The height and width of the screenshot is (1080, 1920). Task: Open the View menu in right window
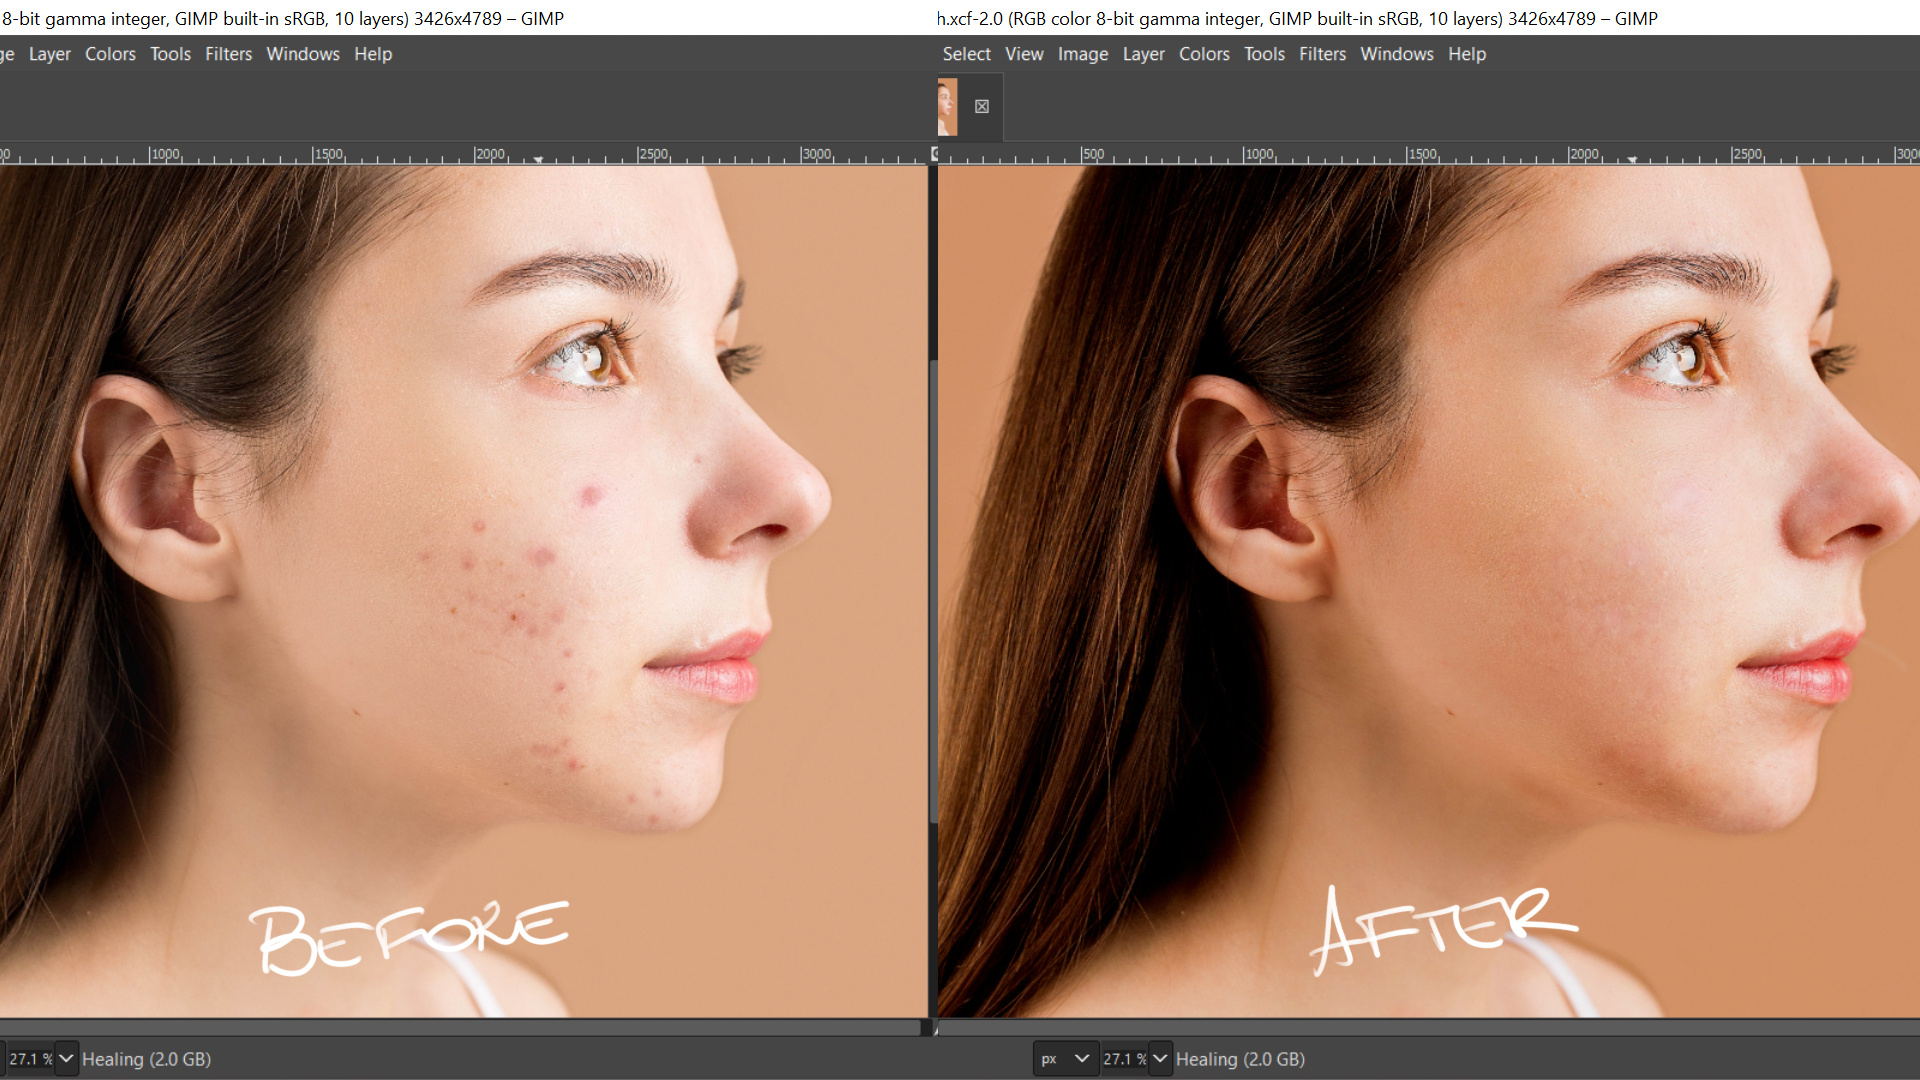point(1024,54)
